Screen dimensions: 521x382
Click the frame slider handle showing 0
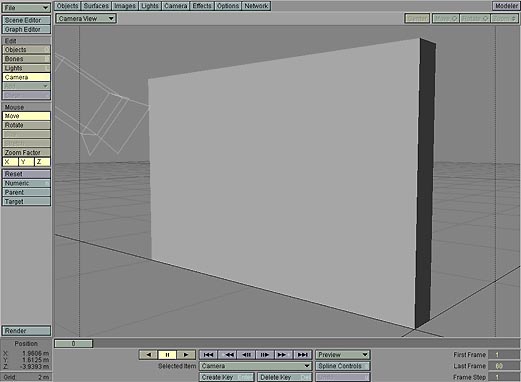coord(73,344)
